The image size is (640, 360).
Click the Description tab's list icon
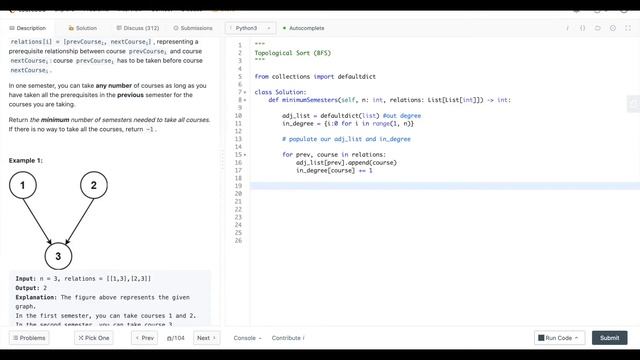(12, 28)
